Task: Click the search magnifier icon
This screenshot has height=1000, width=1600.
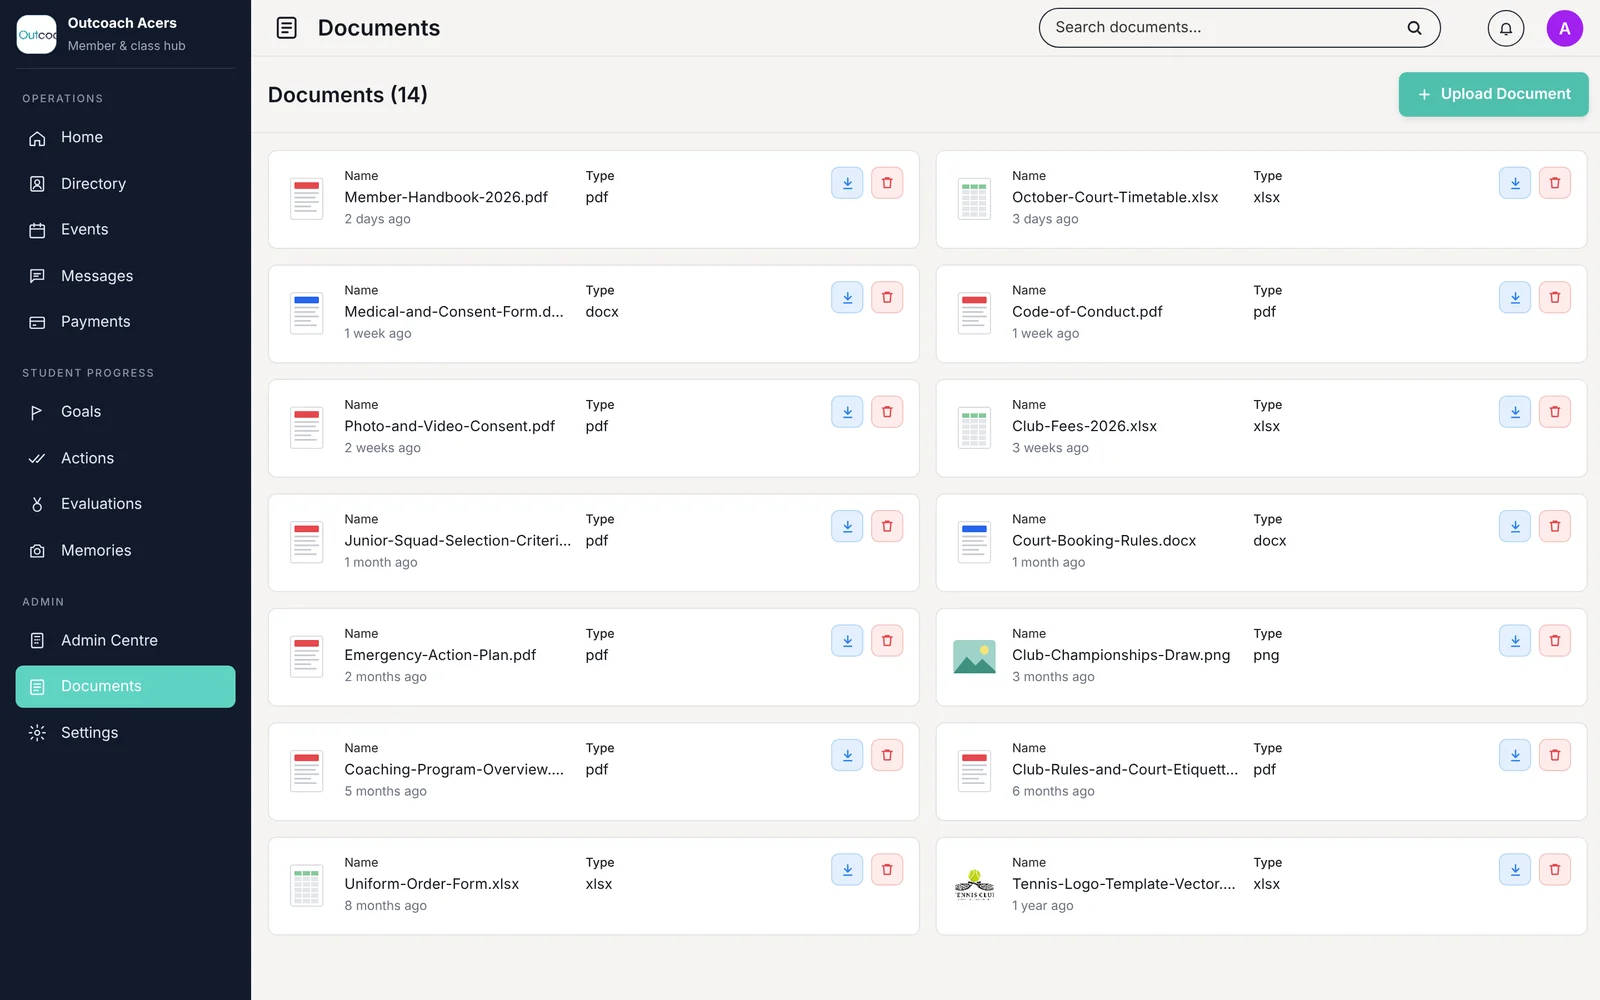Action: (x=1414, y=28)
